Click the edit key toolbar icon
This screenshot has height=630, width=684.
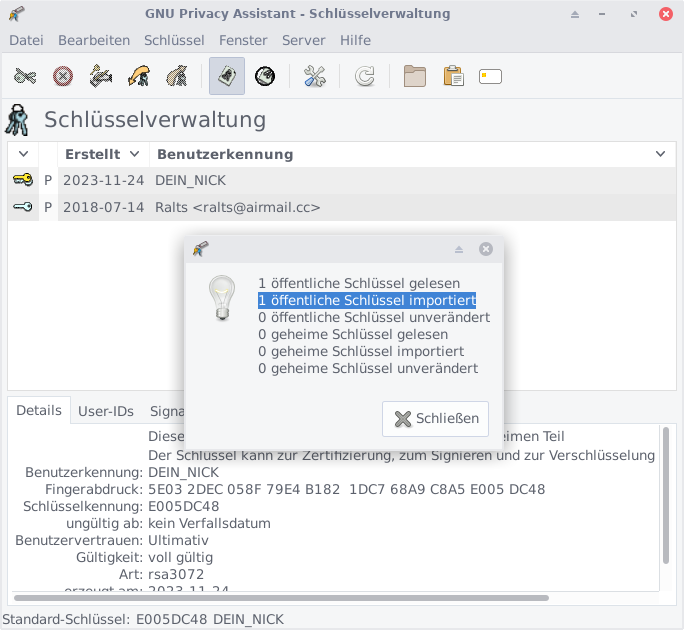click(x=25, y=76)
